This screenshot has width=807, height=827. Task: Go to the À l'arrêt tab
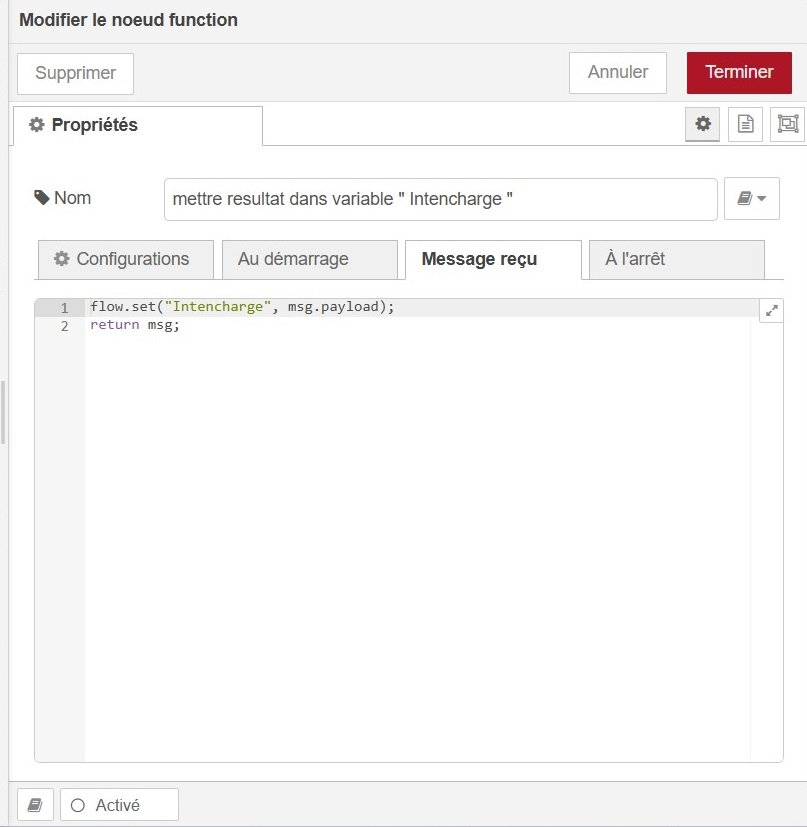click(676, 259)
